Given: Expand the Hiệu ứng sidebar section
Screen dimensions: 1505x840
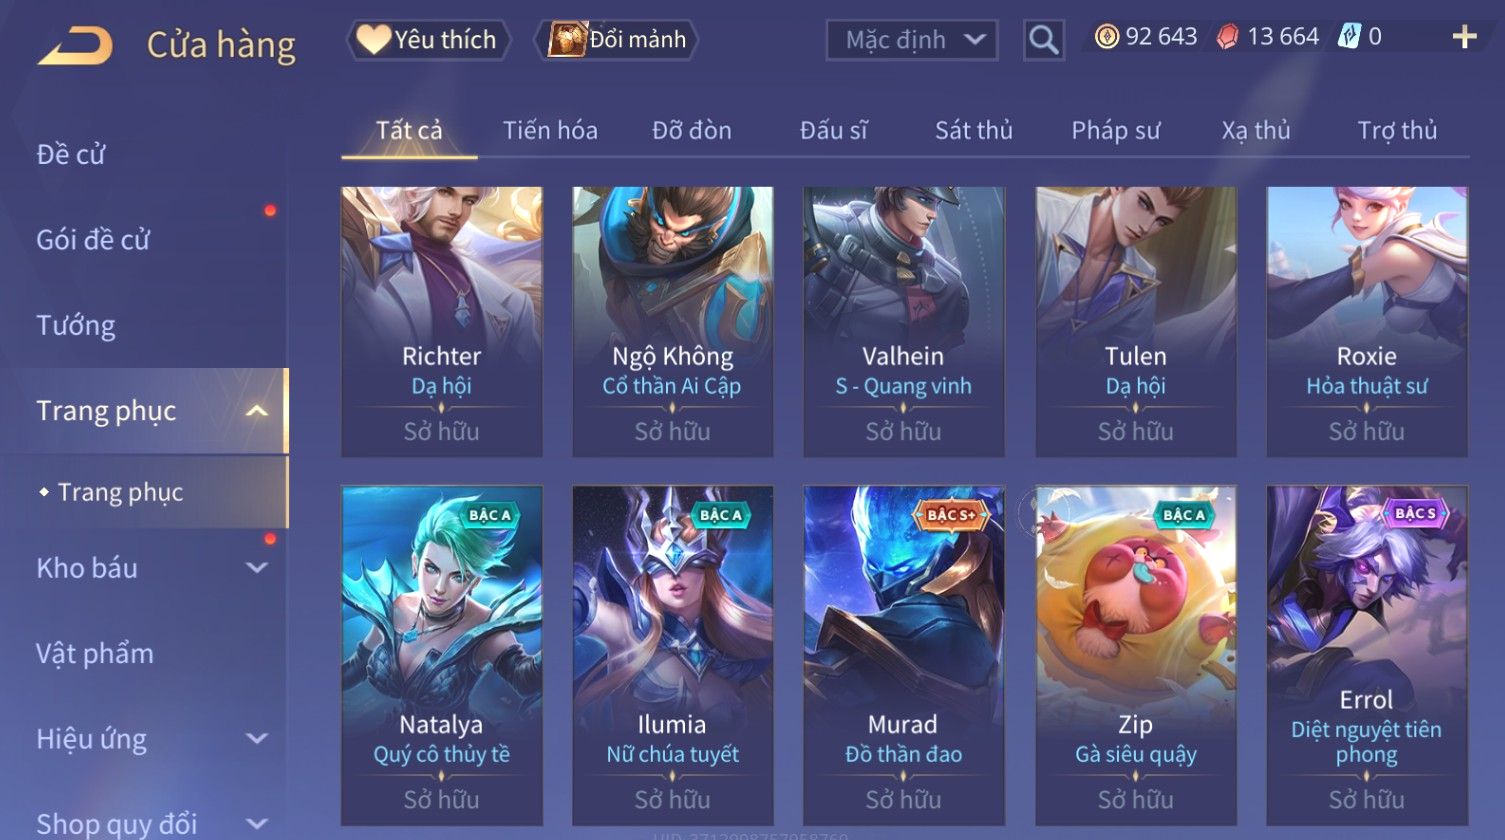Looking at the screenshot, I should (257, 739).
